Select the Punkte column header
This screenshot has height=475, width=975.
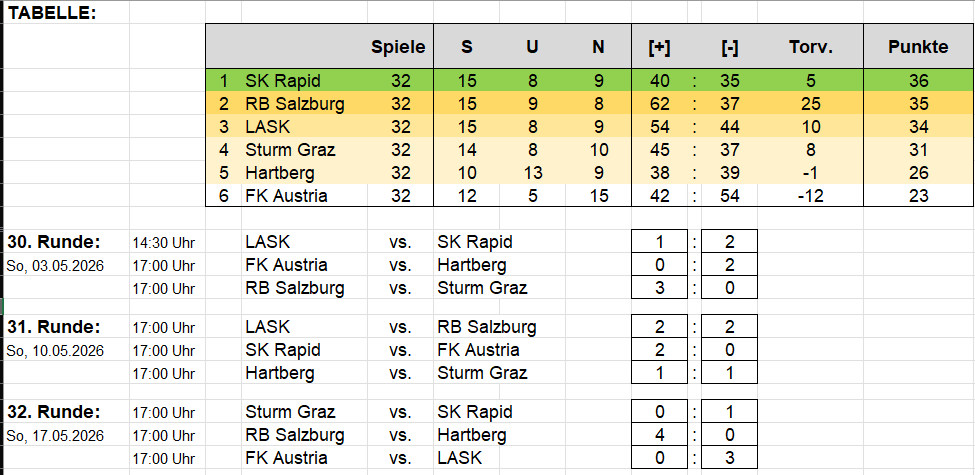919,47
